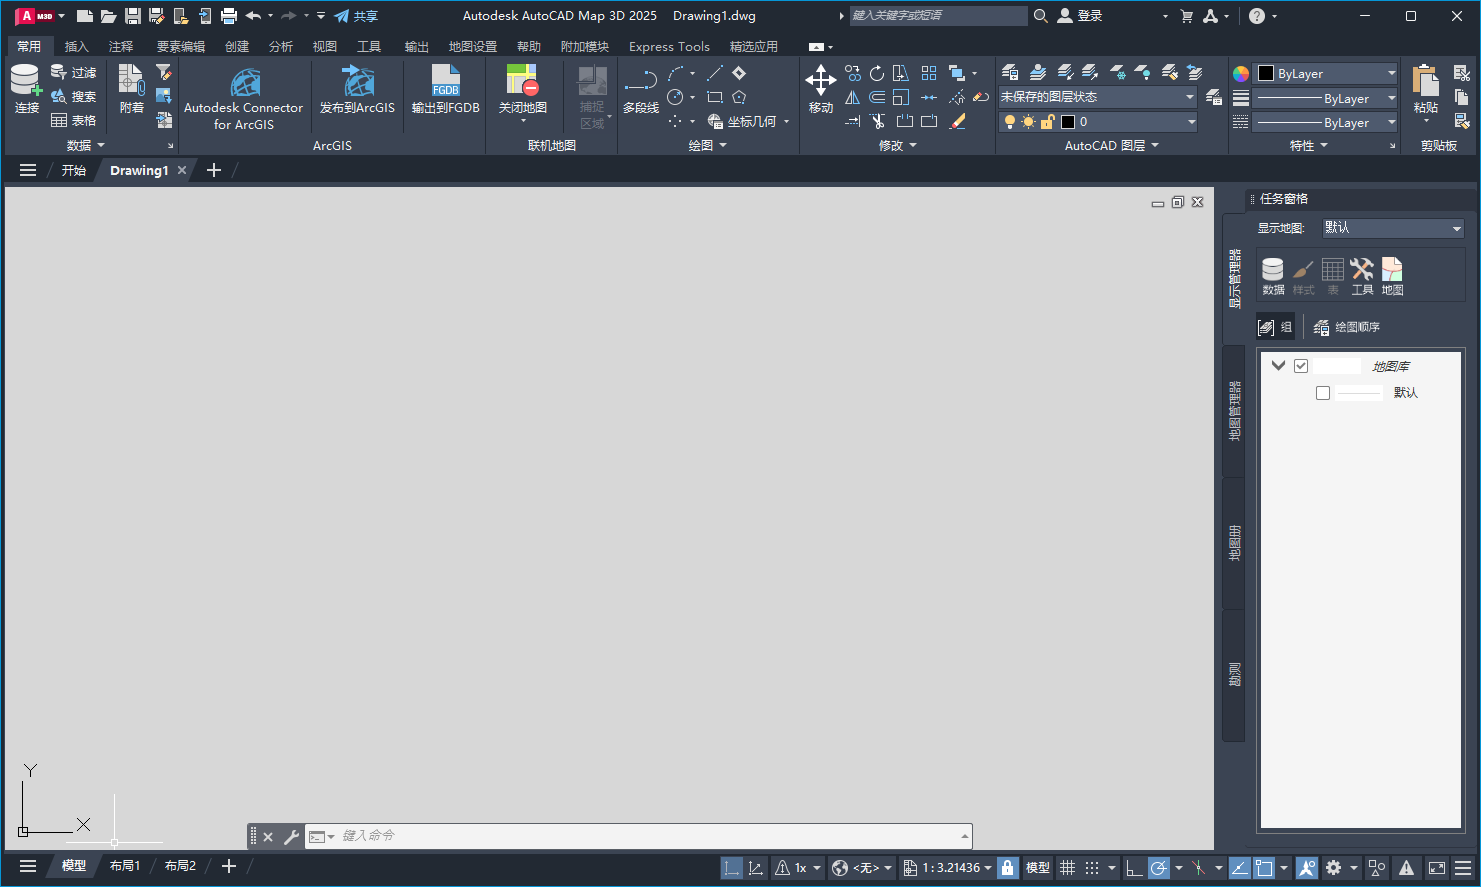Click 输出到FGDB export icon

pos(446,90)
